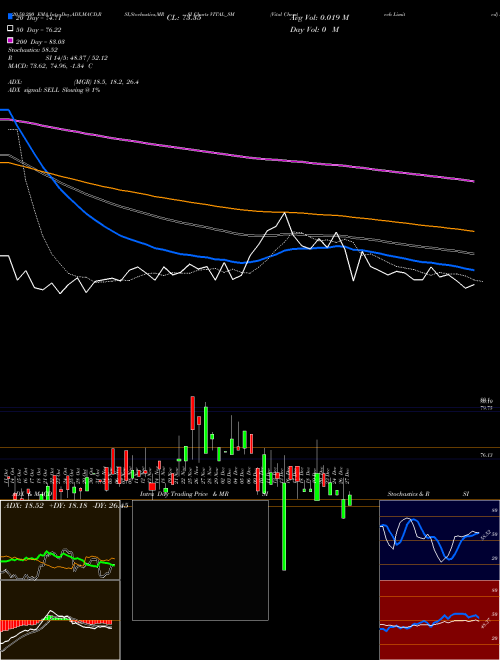Open the blue Stochastics sub-chart panel
This screenshot has width=500, height=660.
pos(439,540)
